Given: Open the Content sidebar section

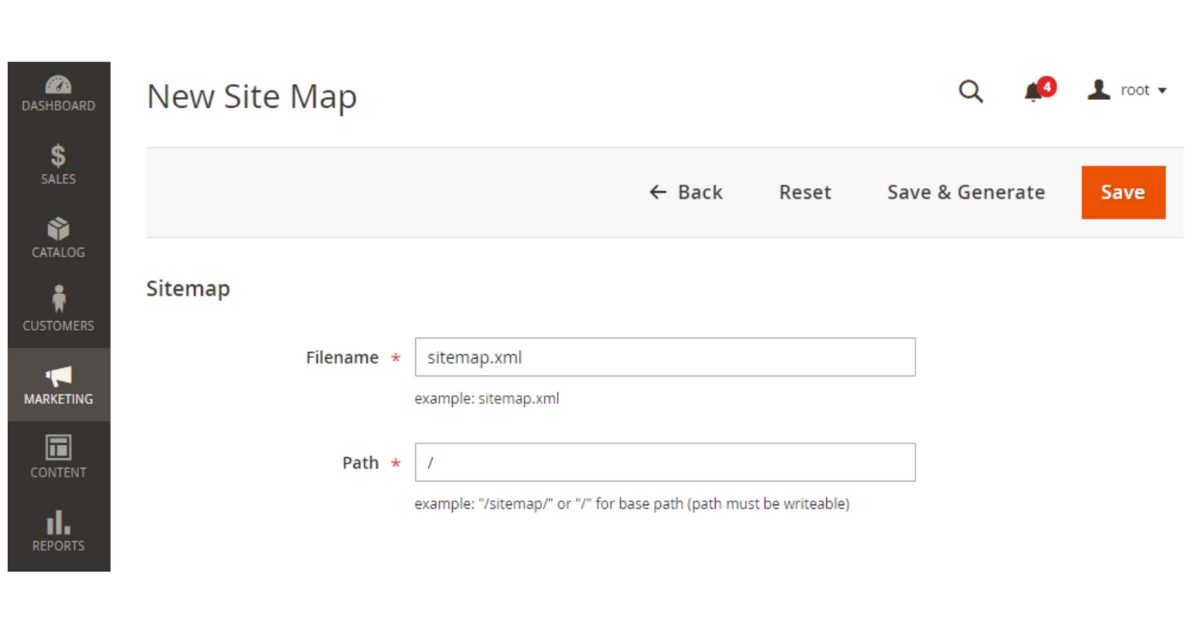Looking at the screenshot, I should (58, 458).
